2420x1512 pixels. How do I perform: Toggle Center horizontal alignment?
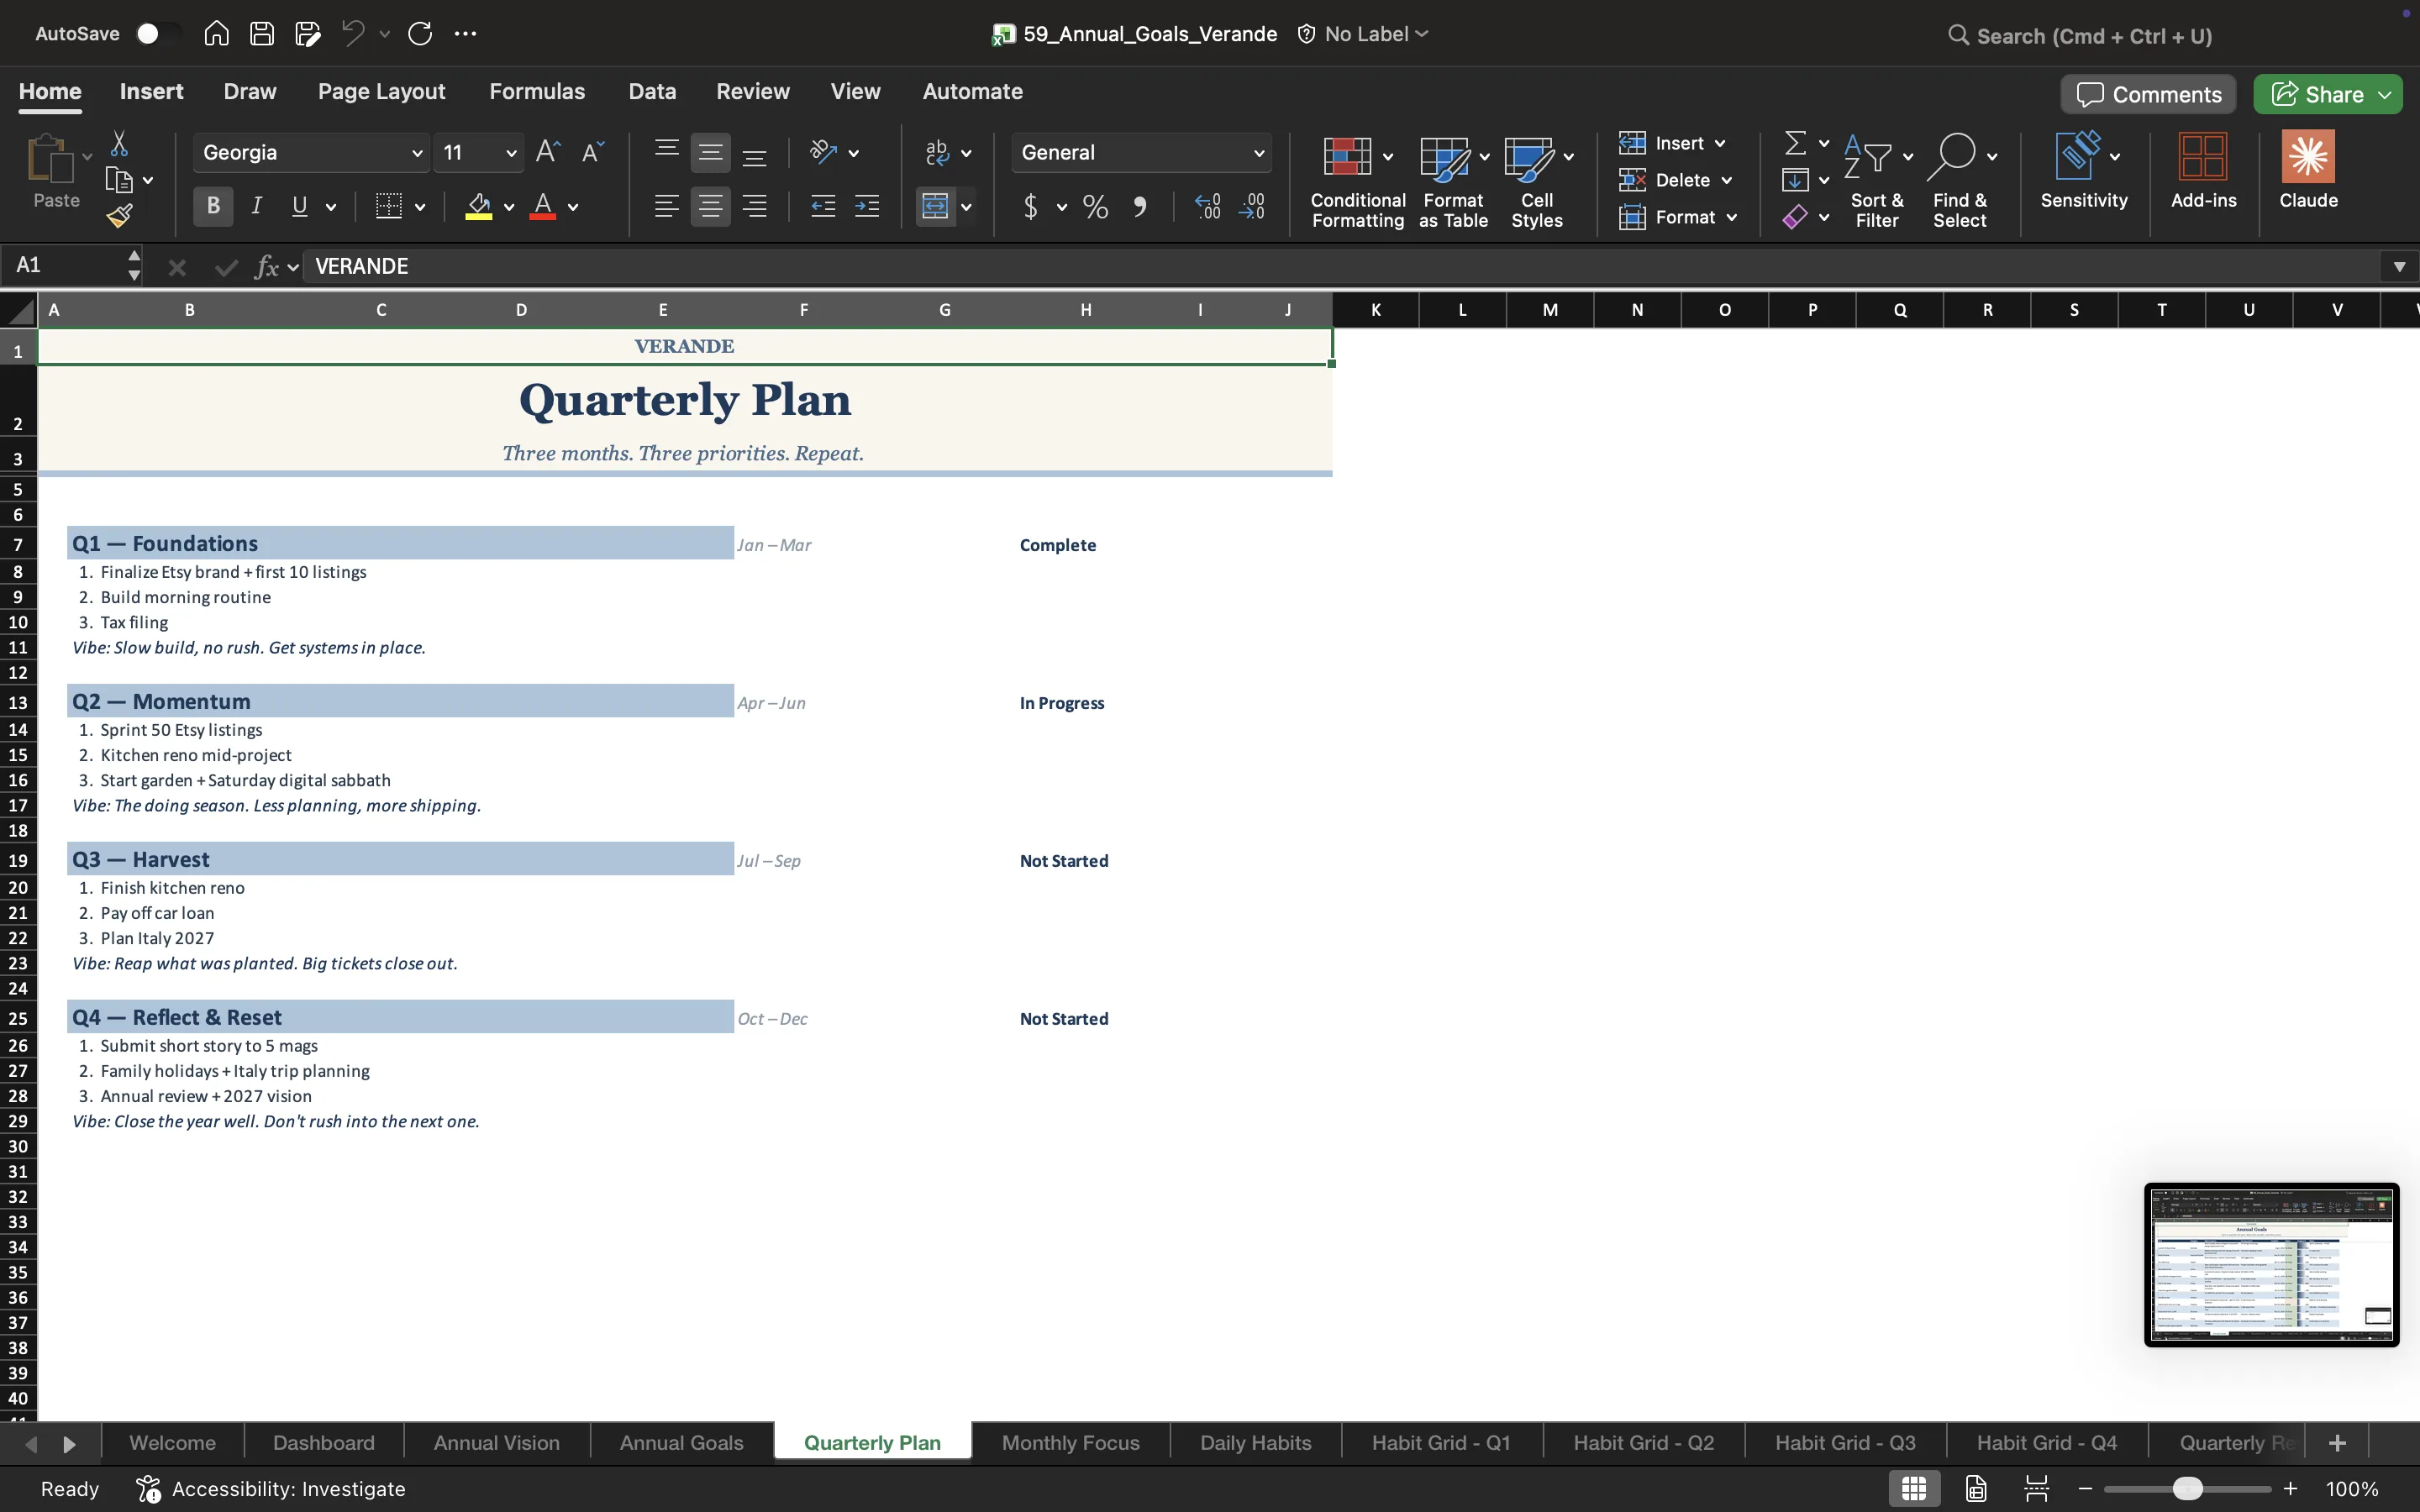click(x=710, y=206)
